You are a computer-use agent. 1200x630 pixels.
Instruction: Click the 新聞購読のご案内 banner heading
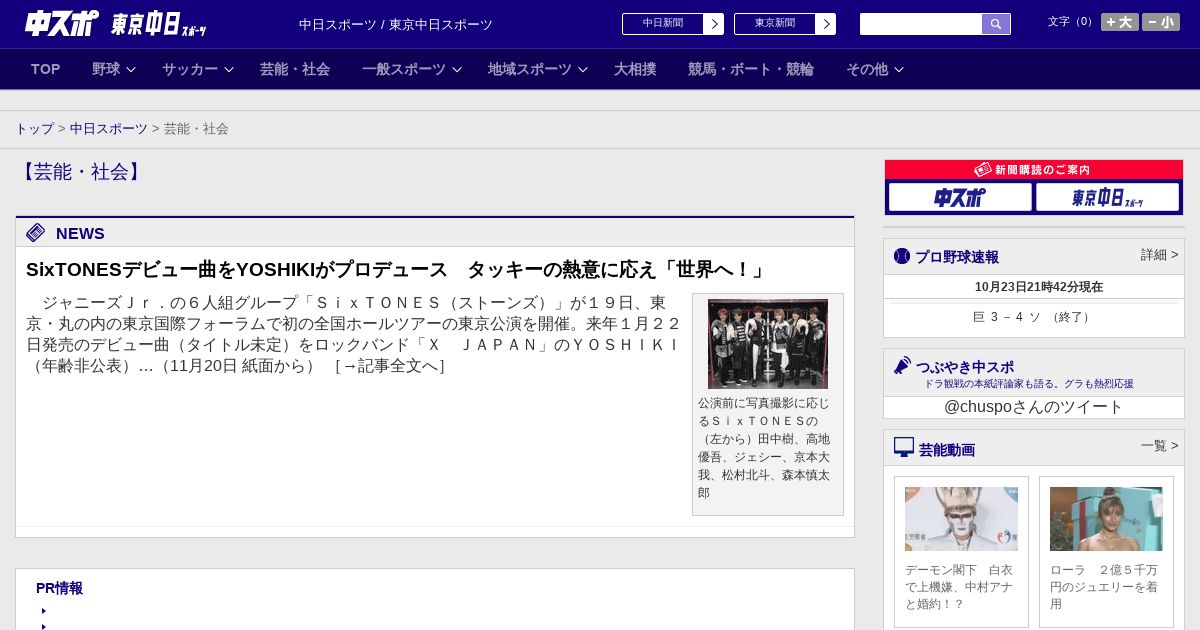1034,170
